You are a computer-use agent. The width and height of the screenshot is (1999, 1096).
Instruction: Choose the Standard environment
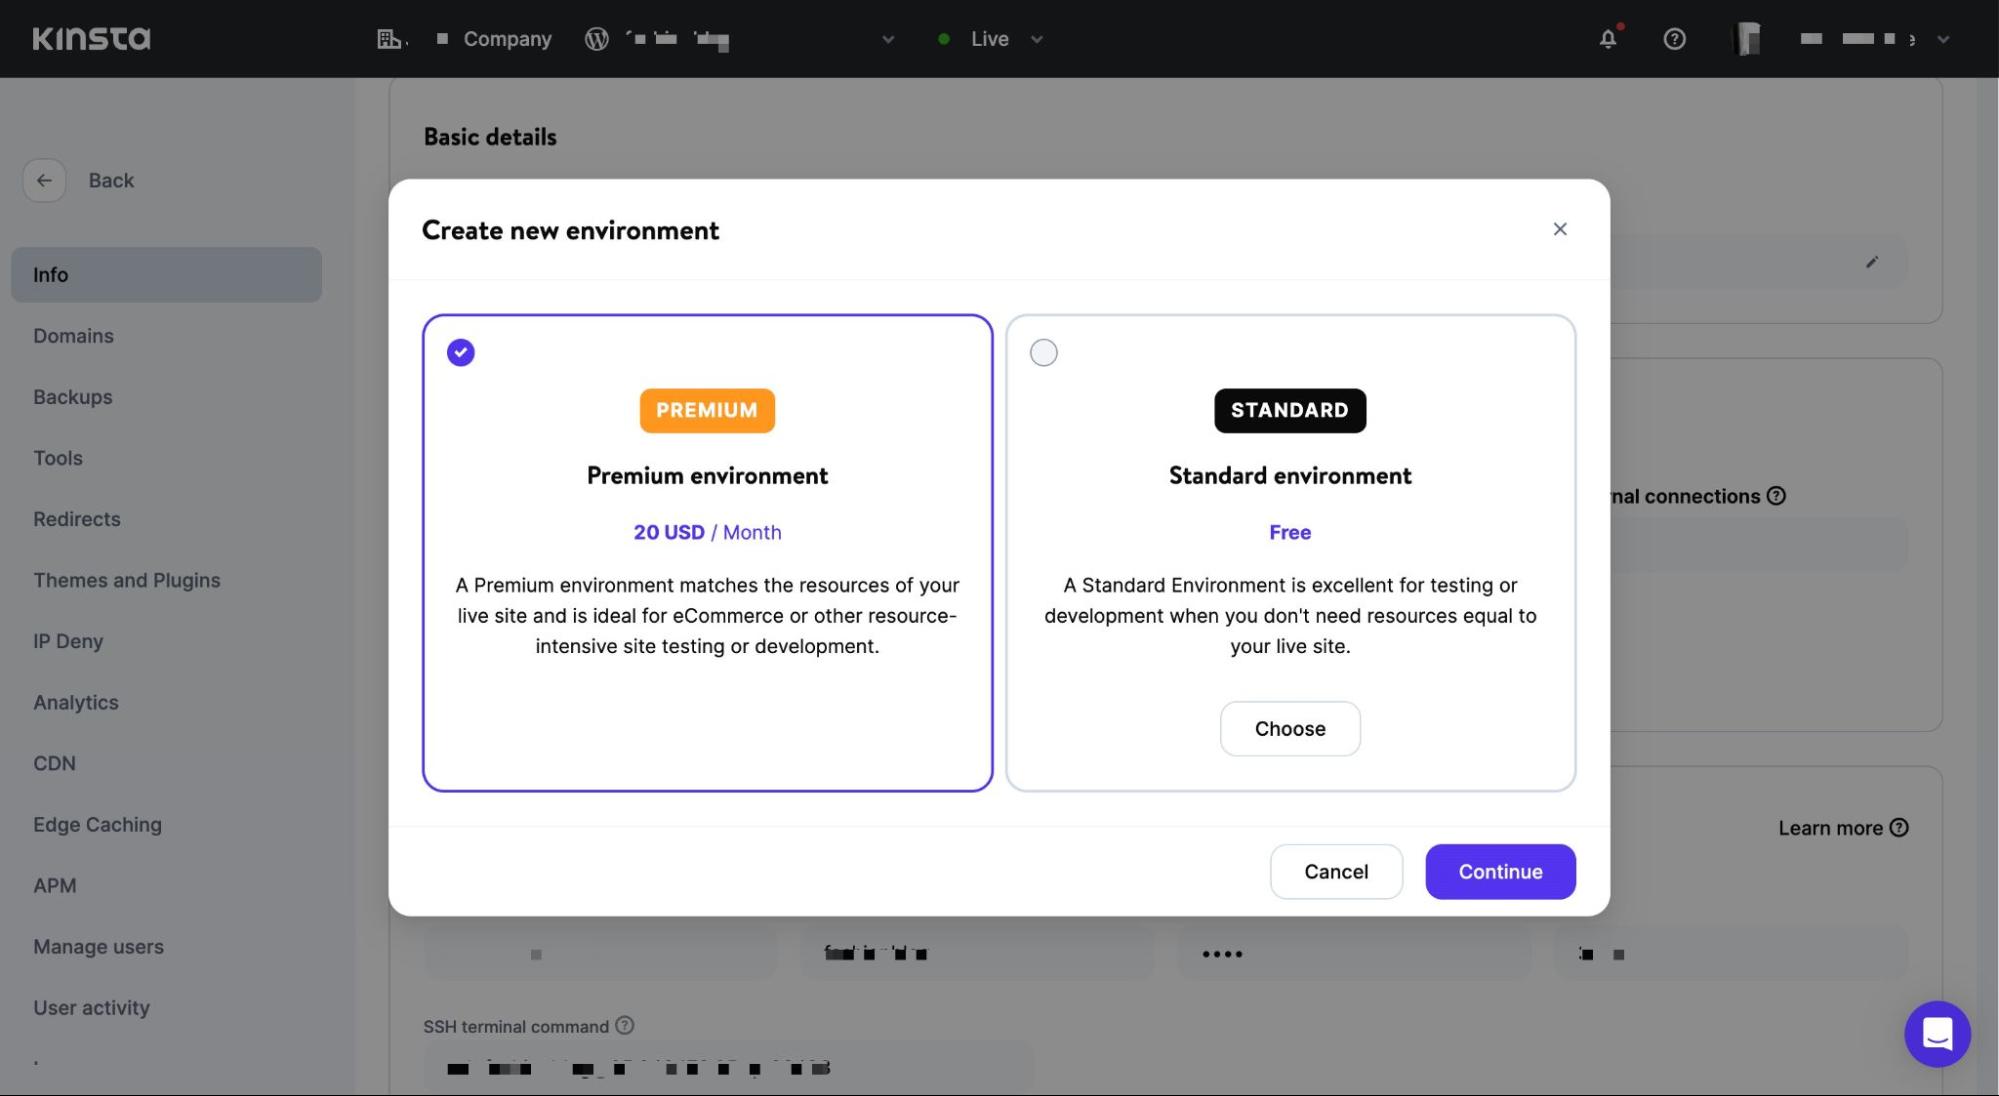coord(1290,728)
